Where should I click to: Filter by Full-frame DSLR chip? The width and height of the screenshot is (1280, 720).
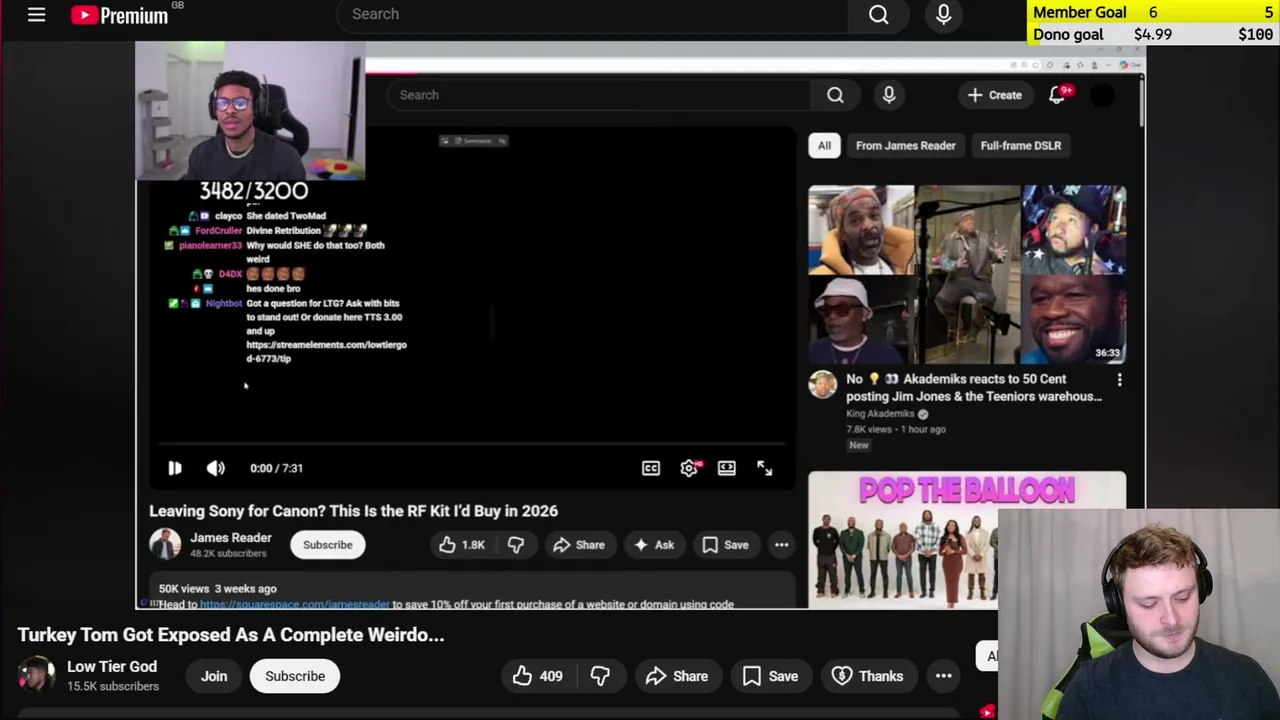tap(1020, 146)
